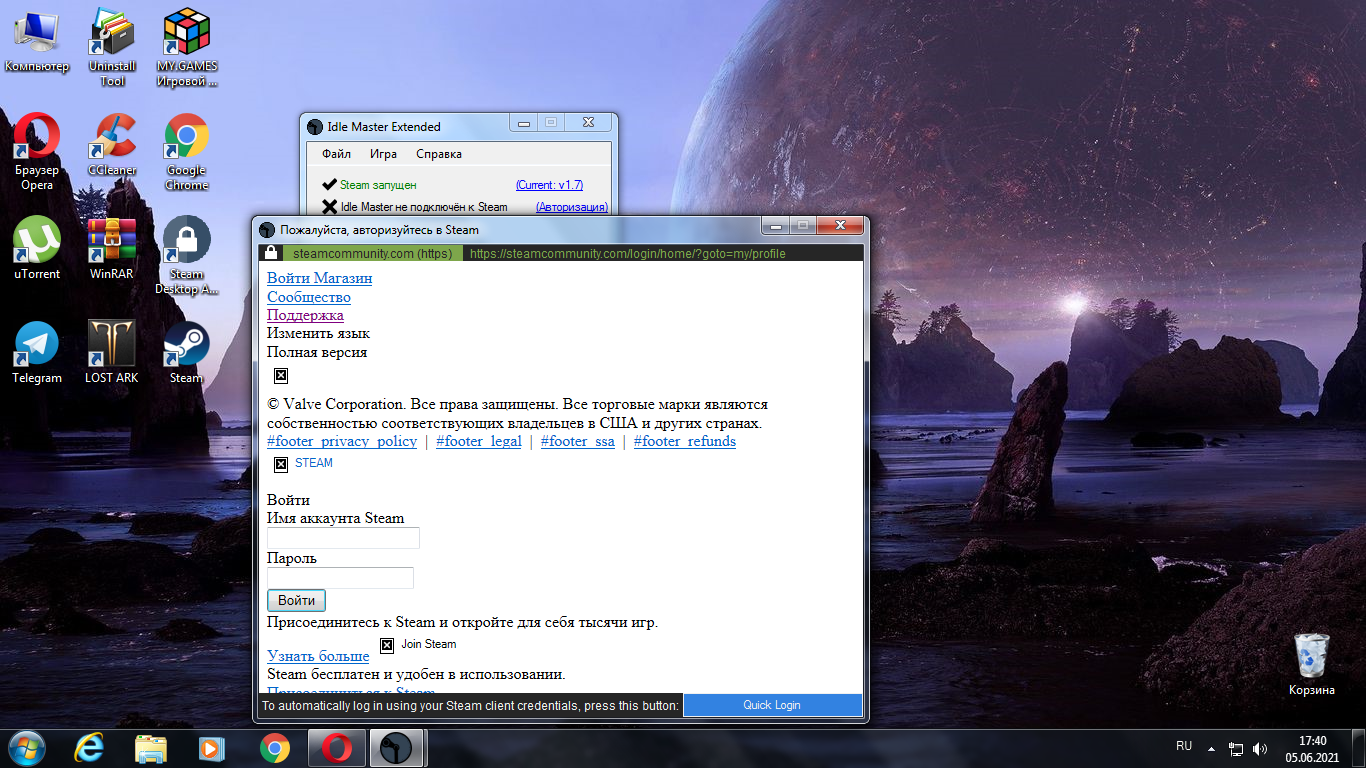1366x768 pixels.
Task: Select the uTorrent desktop icon
Action: coord(37,248)
